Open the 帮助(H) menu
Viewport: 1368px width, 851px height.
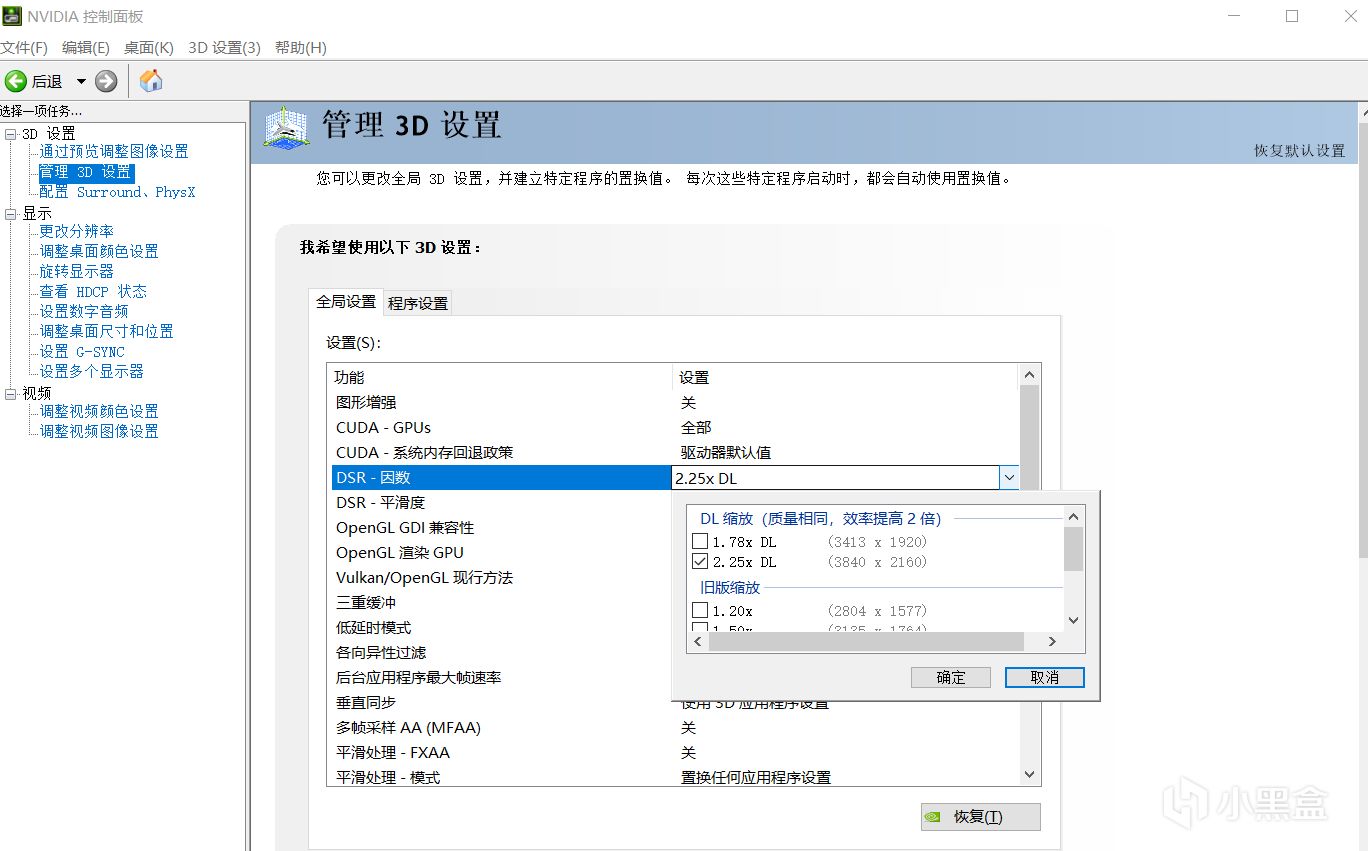[300, 47]
